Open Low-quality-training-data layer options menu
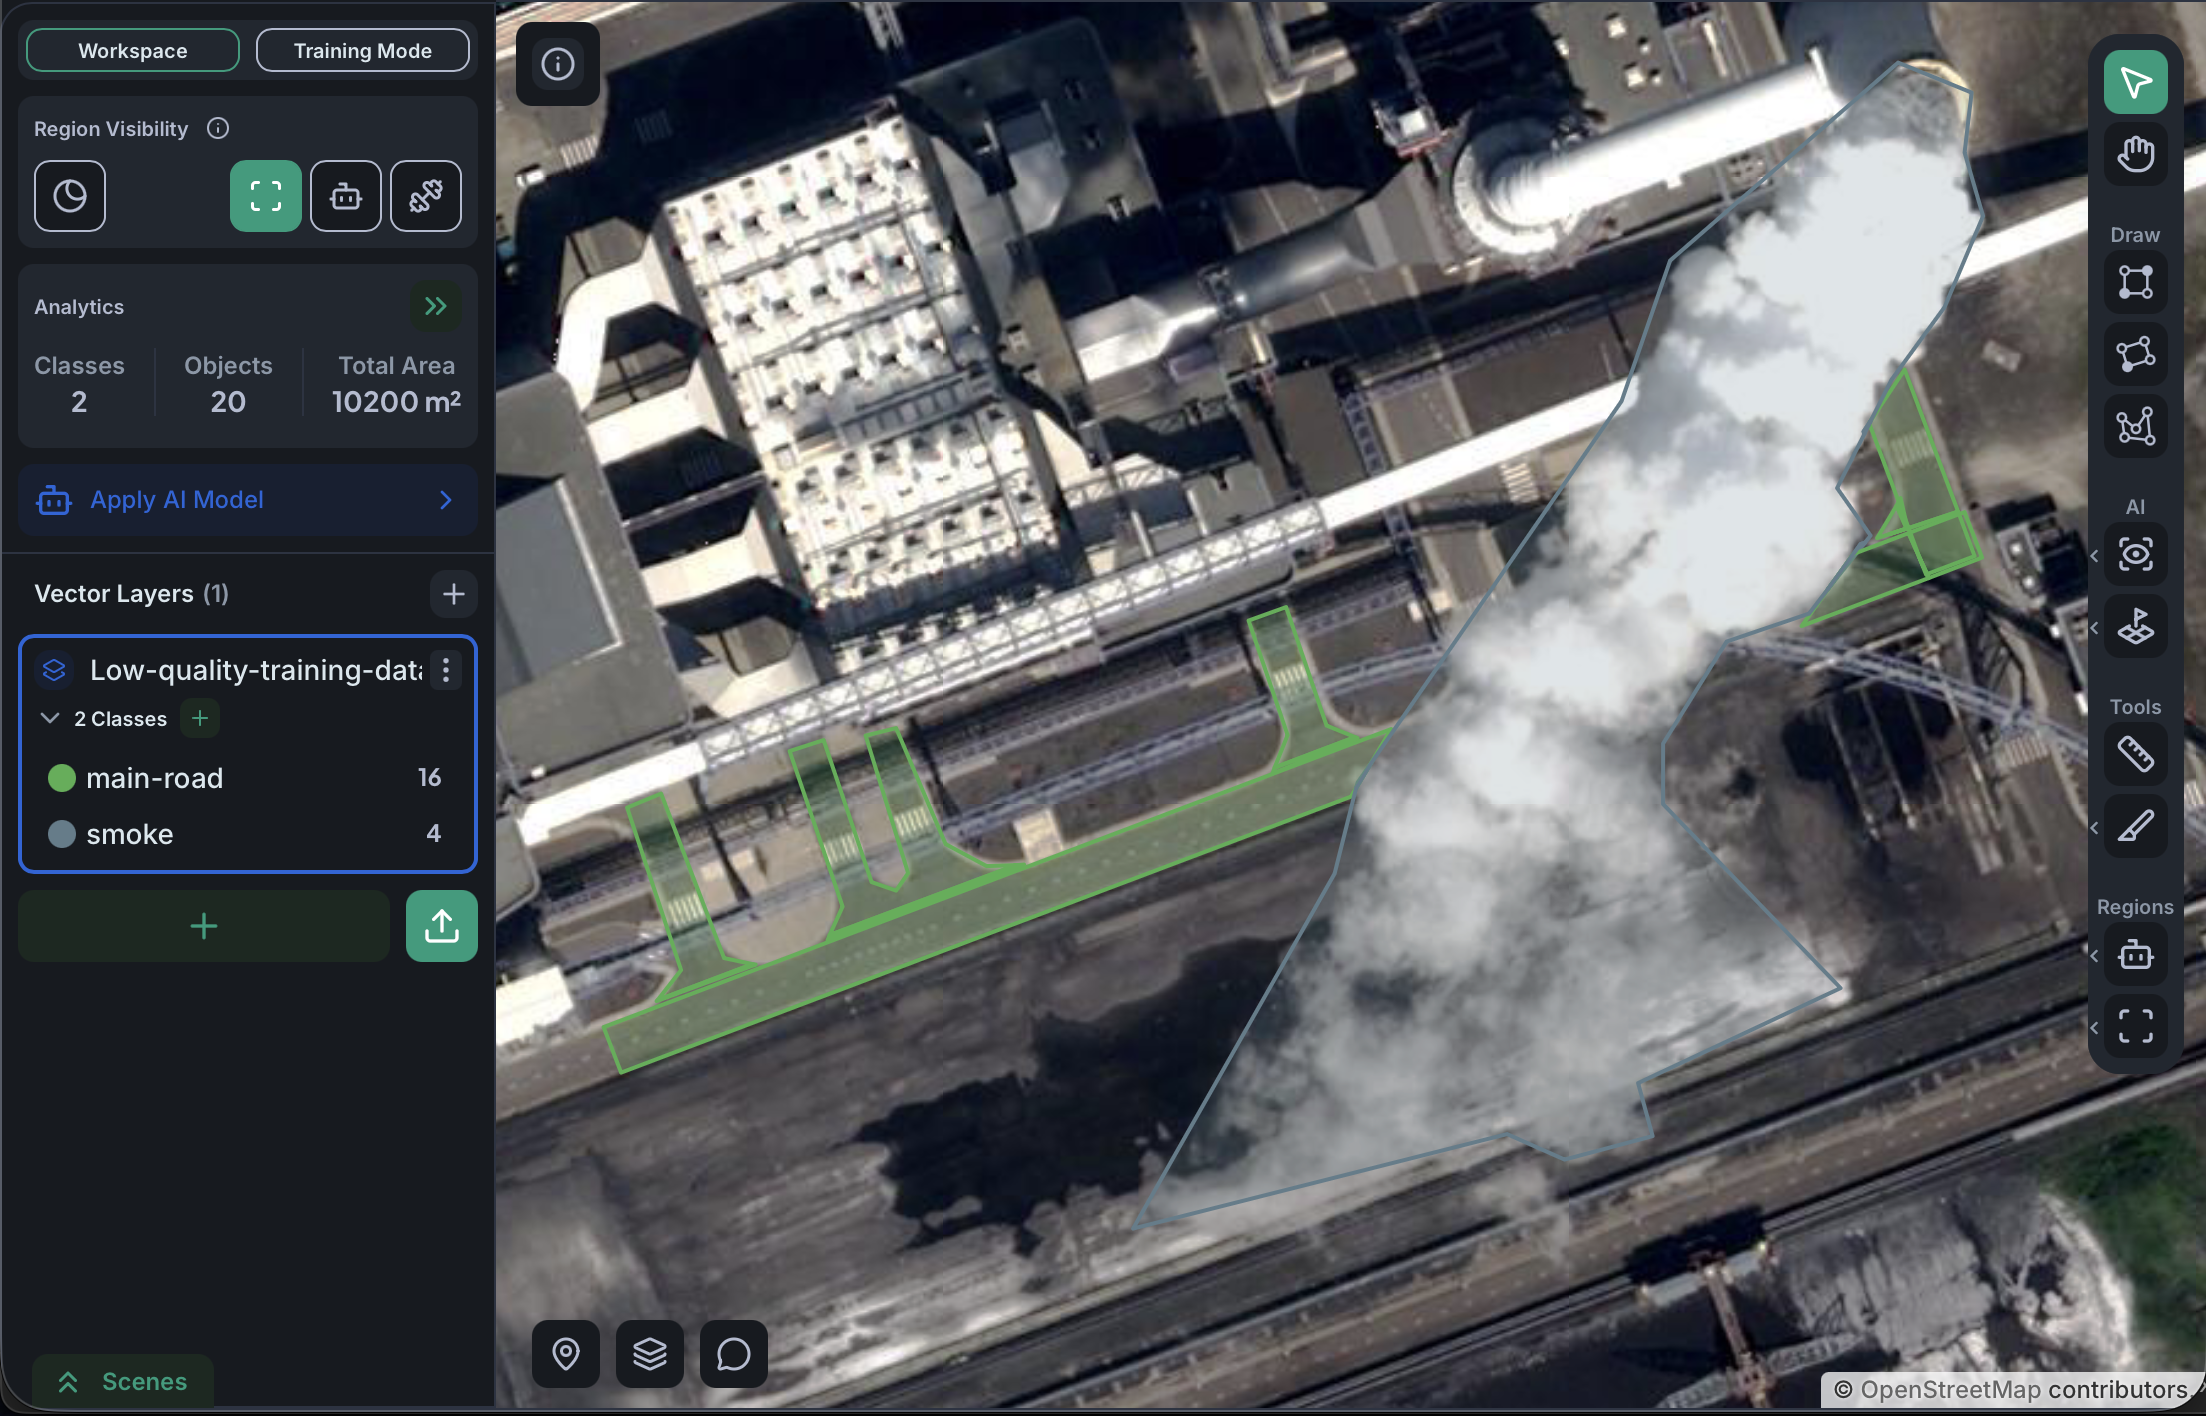The image size is (2206, 1416). [x=446, y=670]
